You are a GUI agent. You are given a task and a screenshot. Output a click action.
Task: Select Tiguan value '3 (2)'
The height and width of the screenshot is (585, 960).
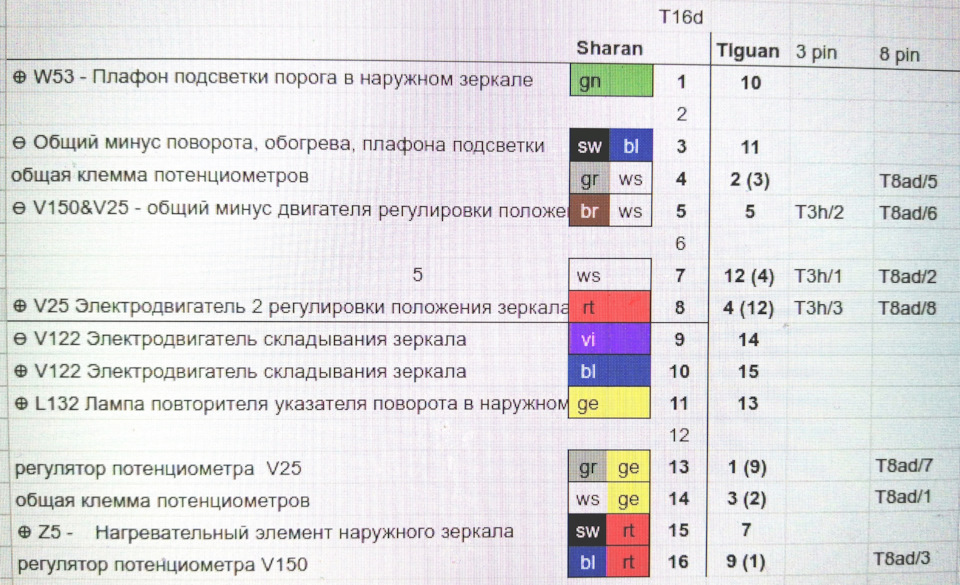746,499
